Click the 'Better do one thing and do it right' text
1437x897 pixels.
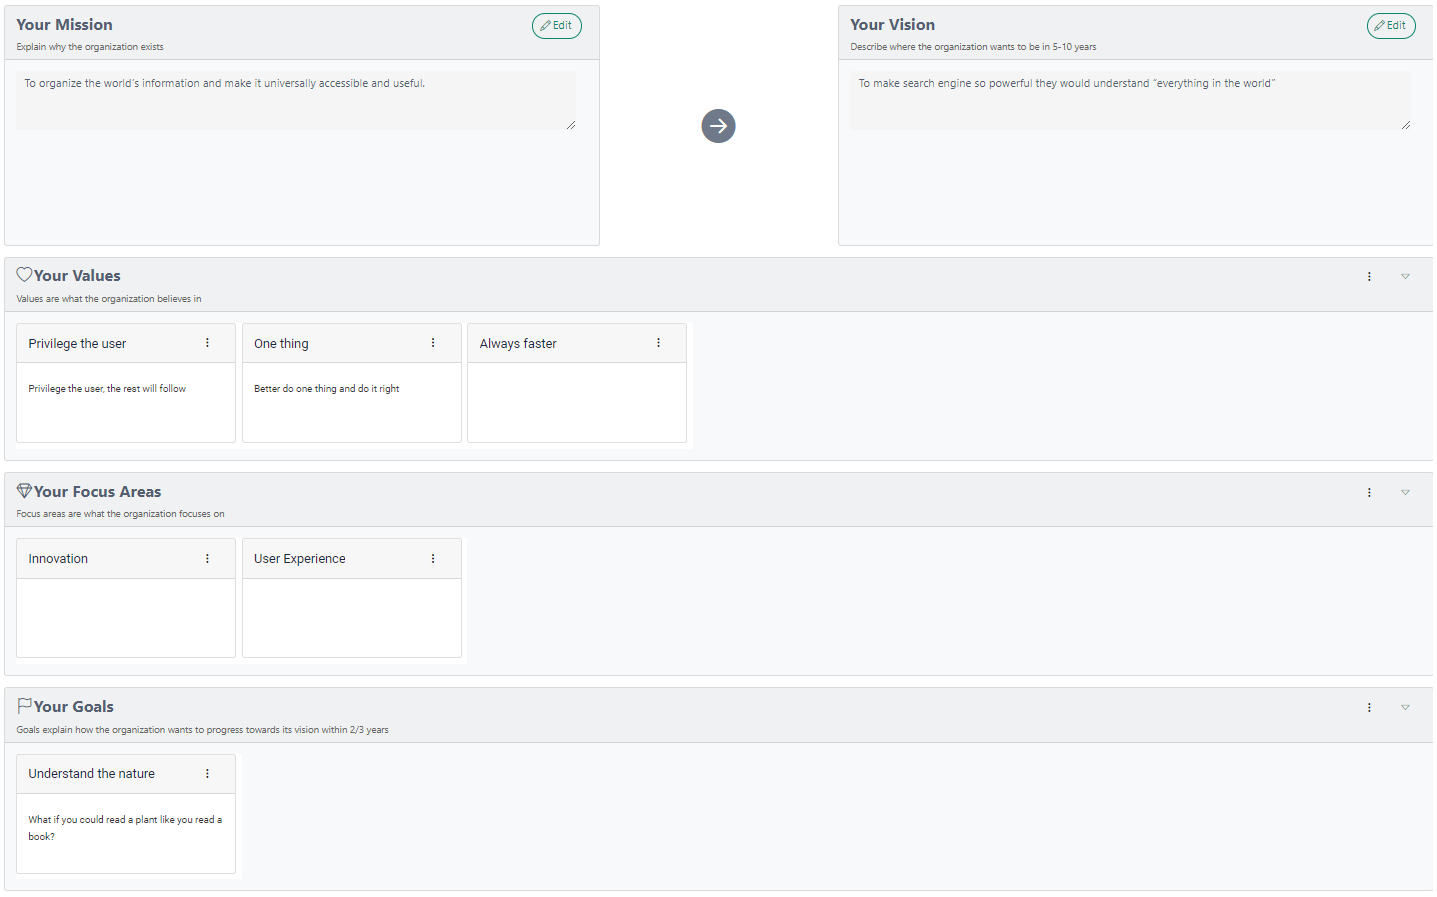pyautogui.click(x=326, y=389)
